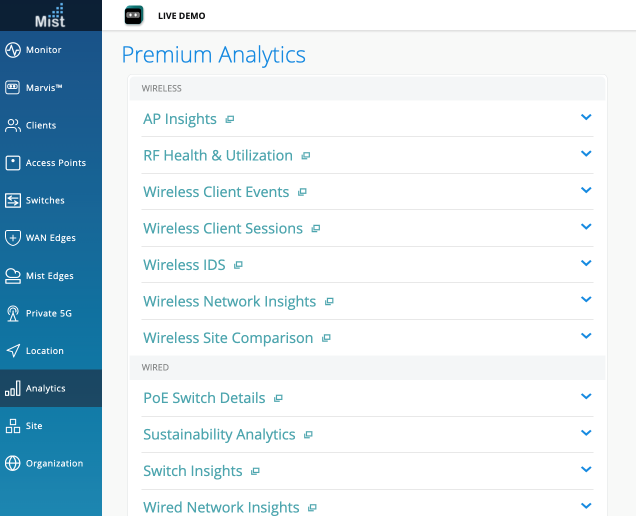Expand Wireless Network Insights chevron

pos(586,299)
